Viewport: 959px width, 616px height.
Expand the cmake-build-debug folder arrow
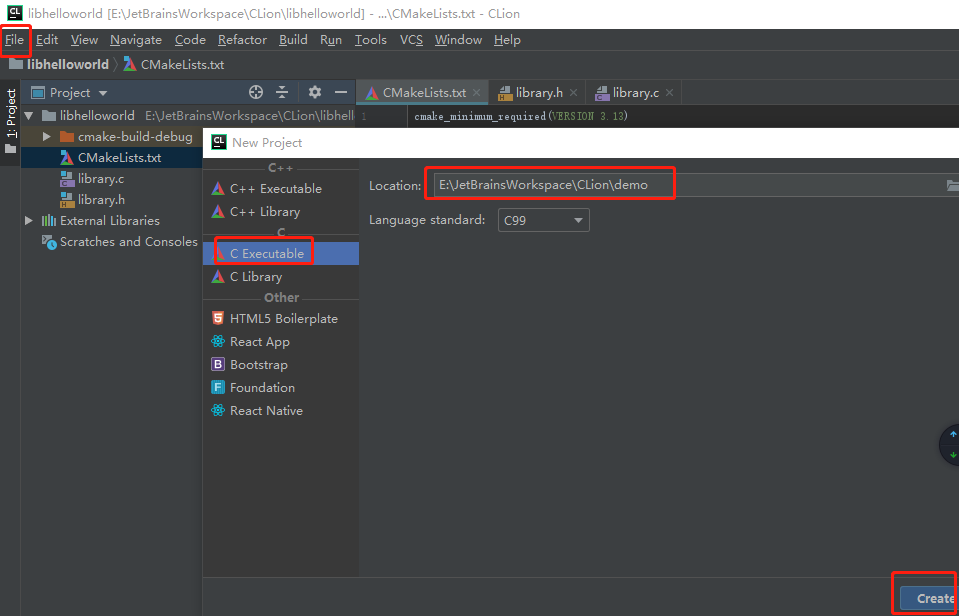click(46, 137)
